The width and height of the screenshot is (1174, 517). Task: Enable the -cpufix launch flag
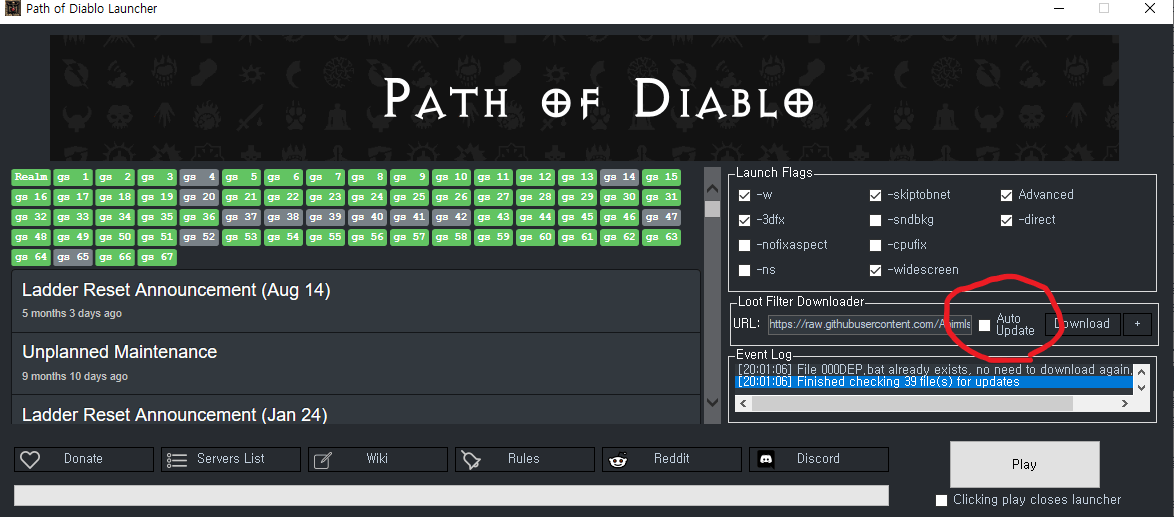[875, 245]
